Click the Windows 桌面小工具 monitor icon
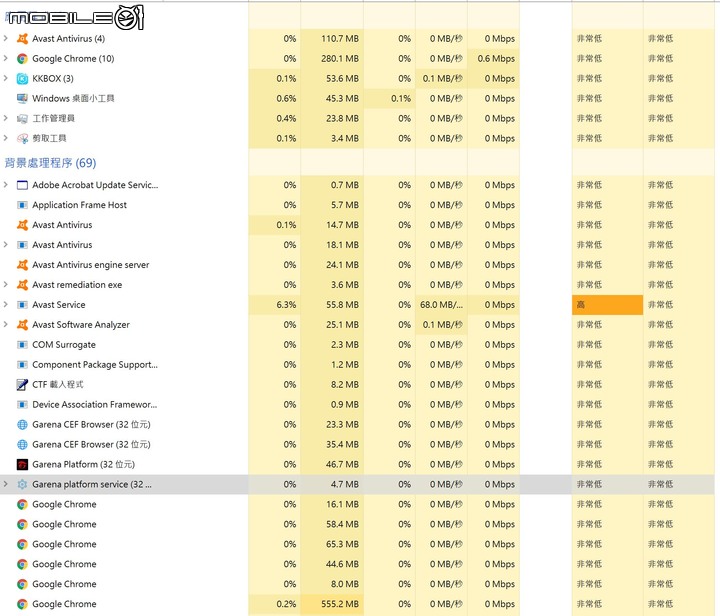The width and height of the screenshot is (720, 616). point(22,98)
